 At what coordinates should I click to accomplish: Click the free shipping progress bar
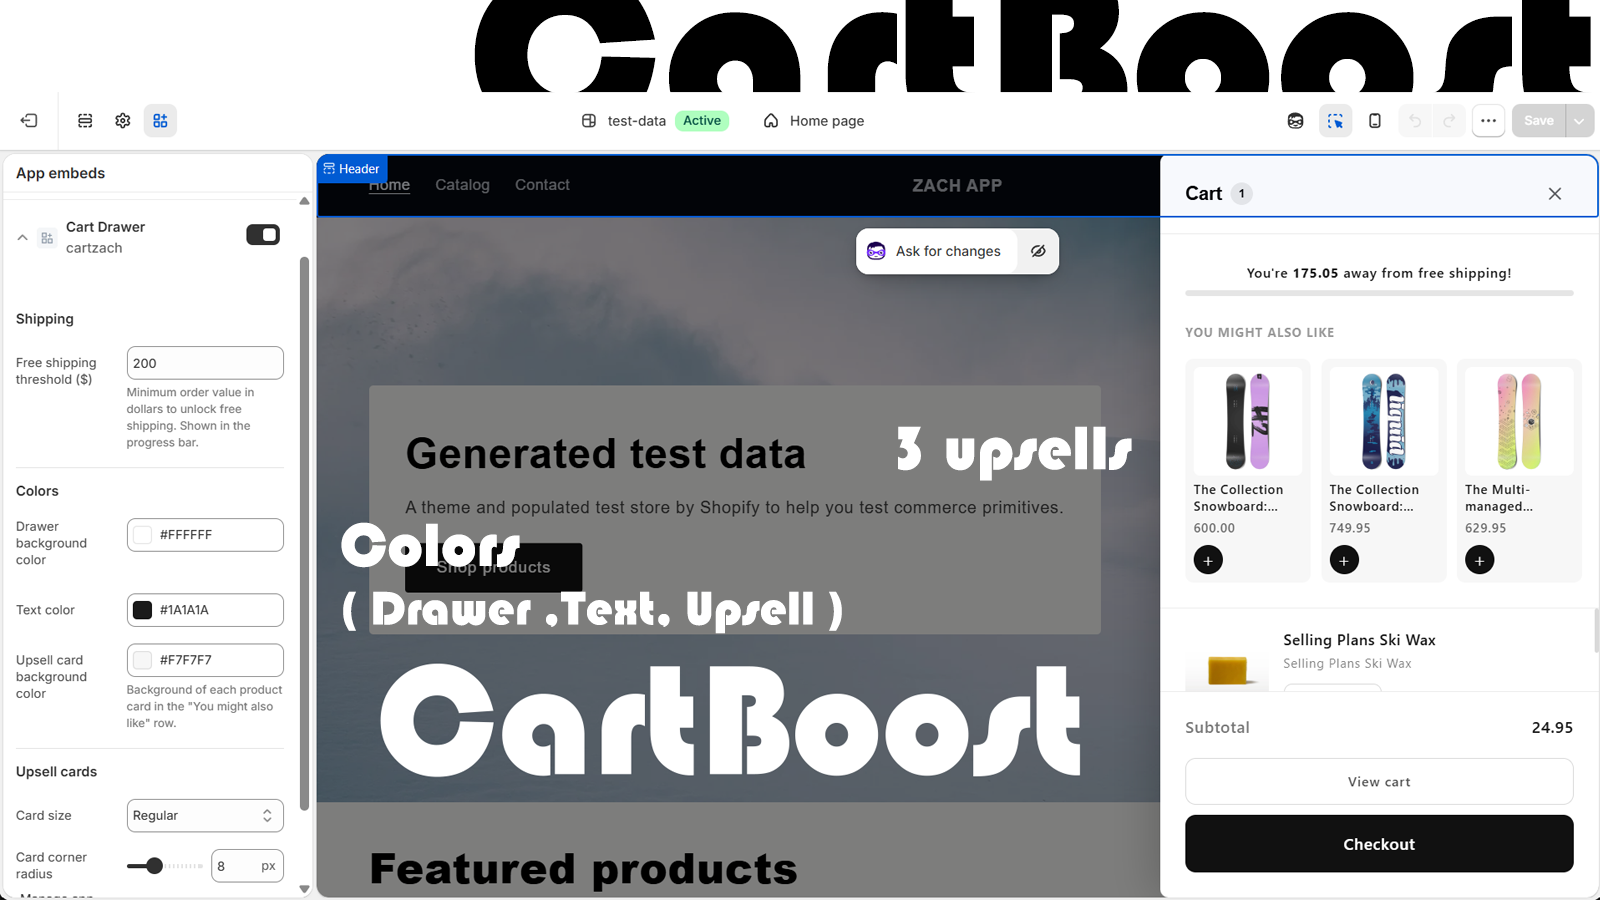1379,293
